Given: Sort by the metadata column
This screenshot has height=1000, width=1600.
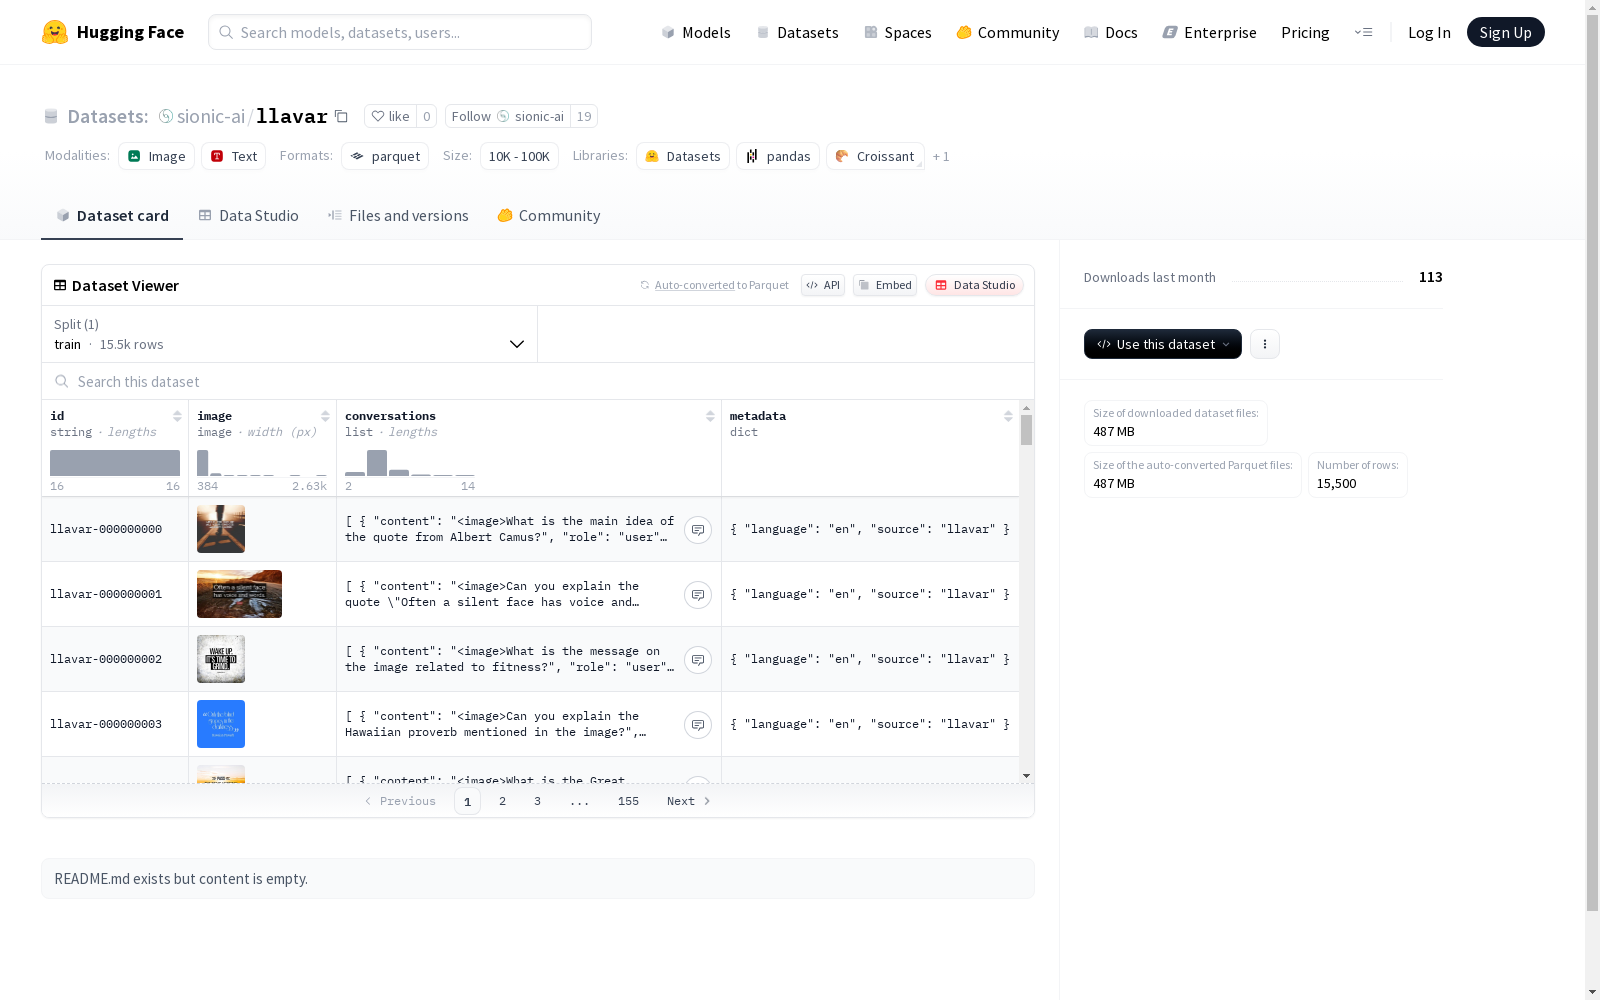Looking at the screenshot, I should pos(1008,416).
